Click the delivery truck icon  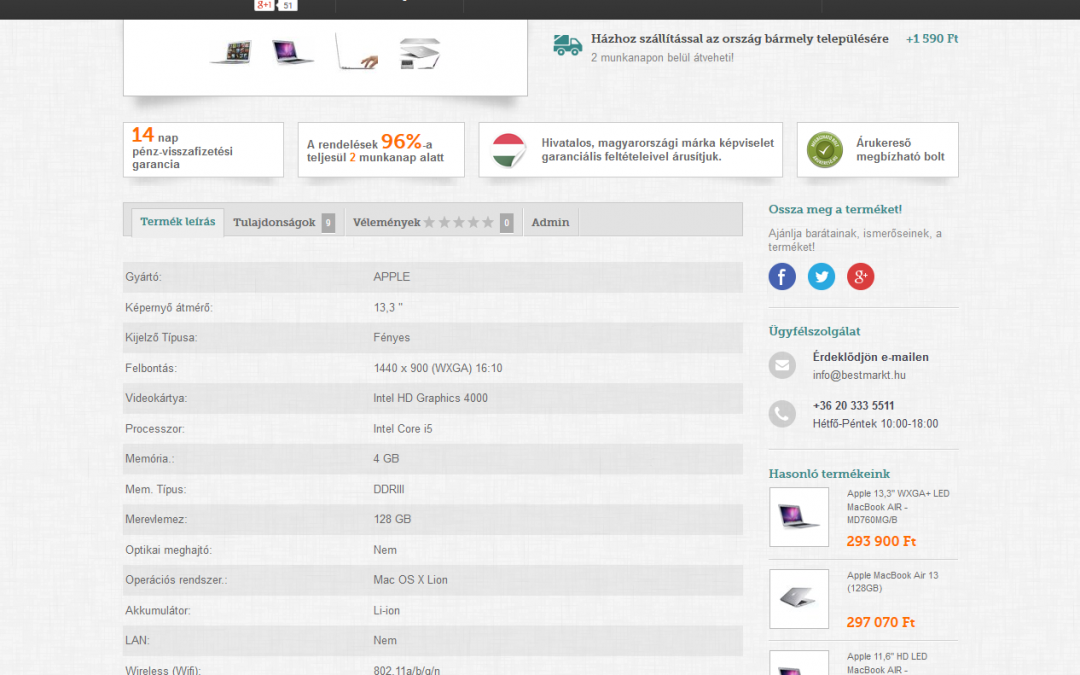coord(568,45)
